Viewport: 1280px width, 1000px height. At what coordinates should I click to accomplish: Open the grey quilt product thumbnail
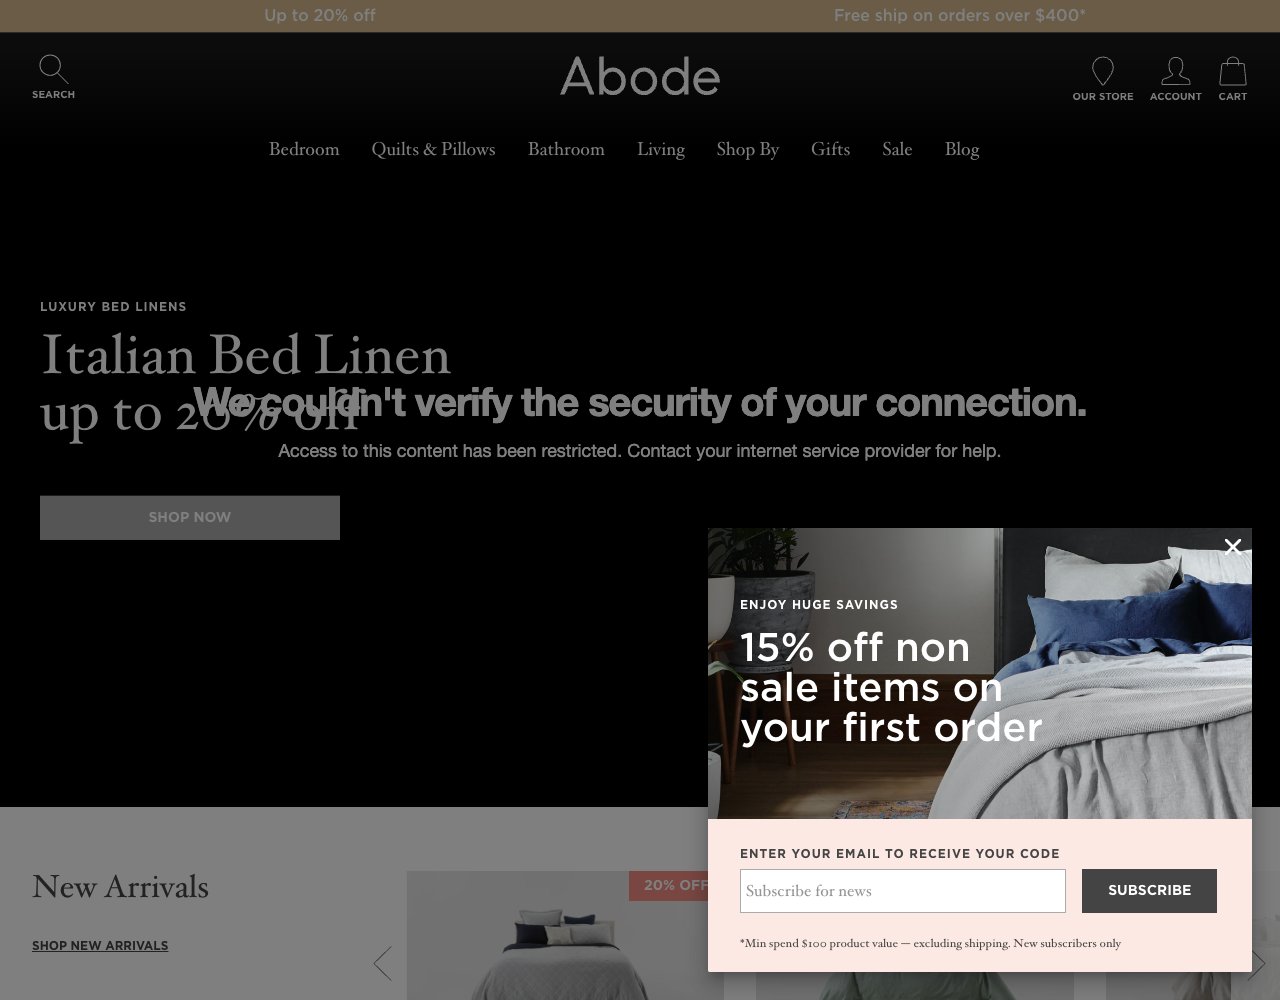565,936
